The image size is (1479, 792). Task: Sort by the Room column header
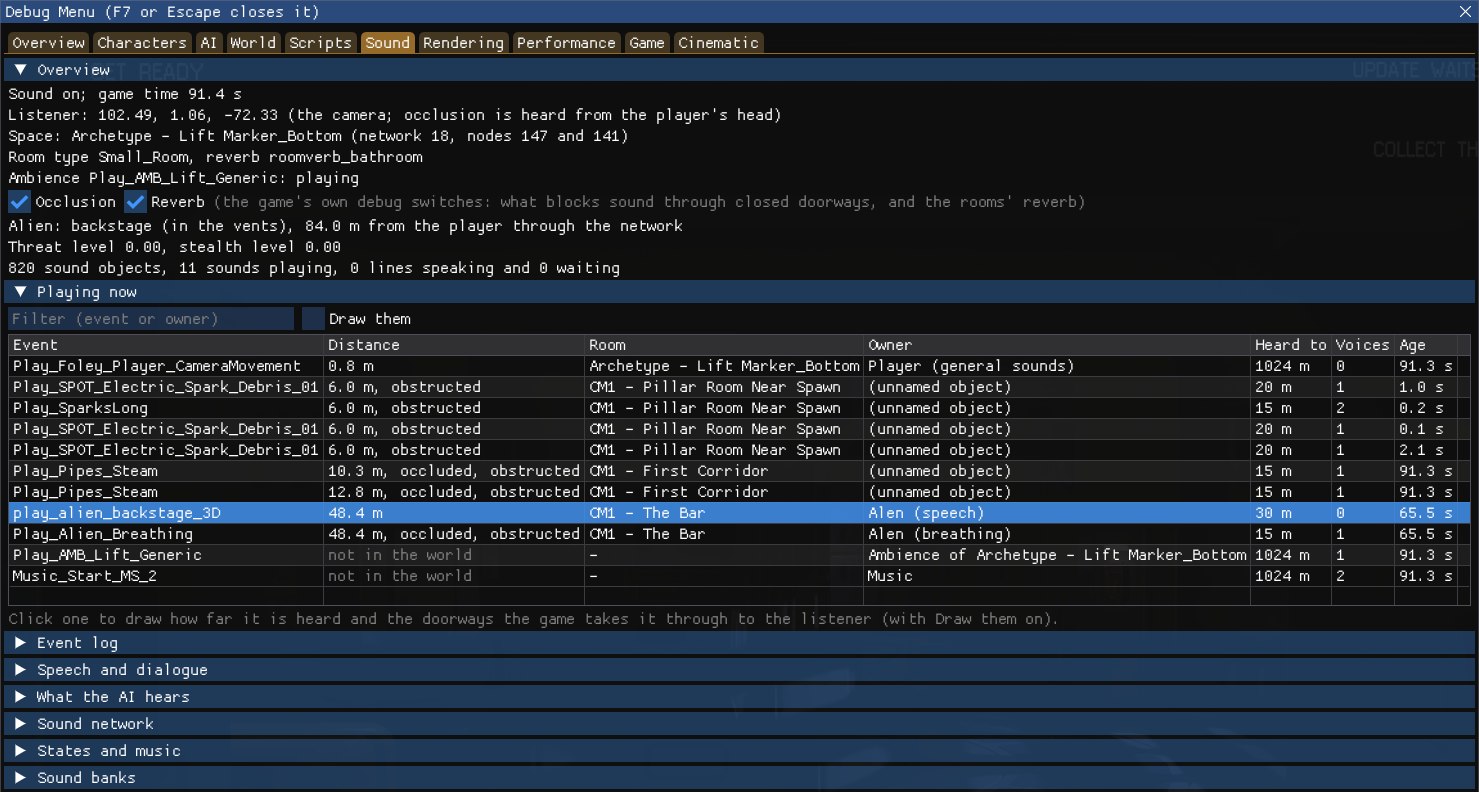[725, 345]
